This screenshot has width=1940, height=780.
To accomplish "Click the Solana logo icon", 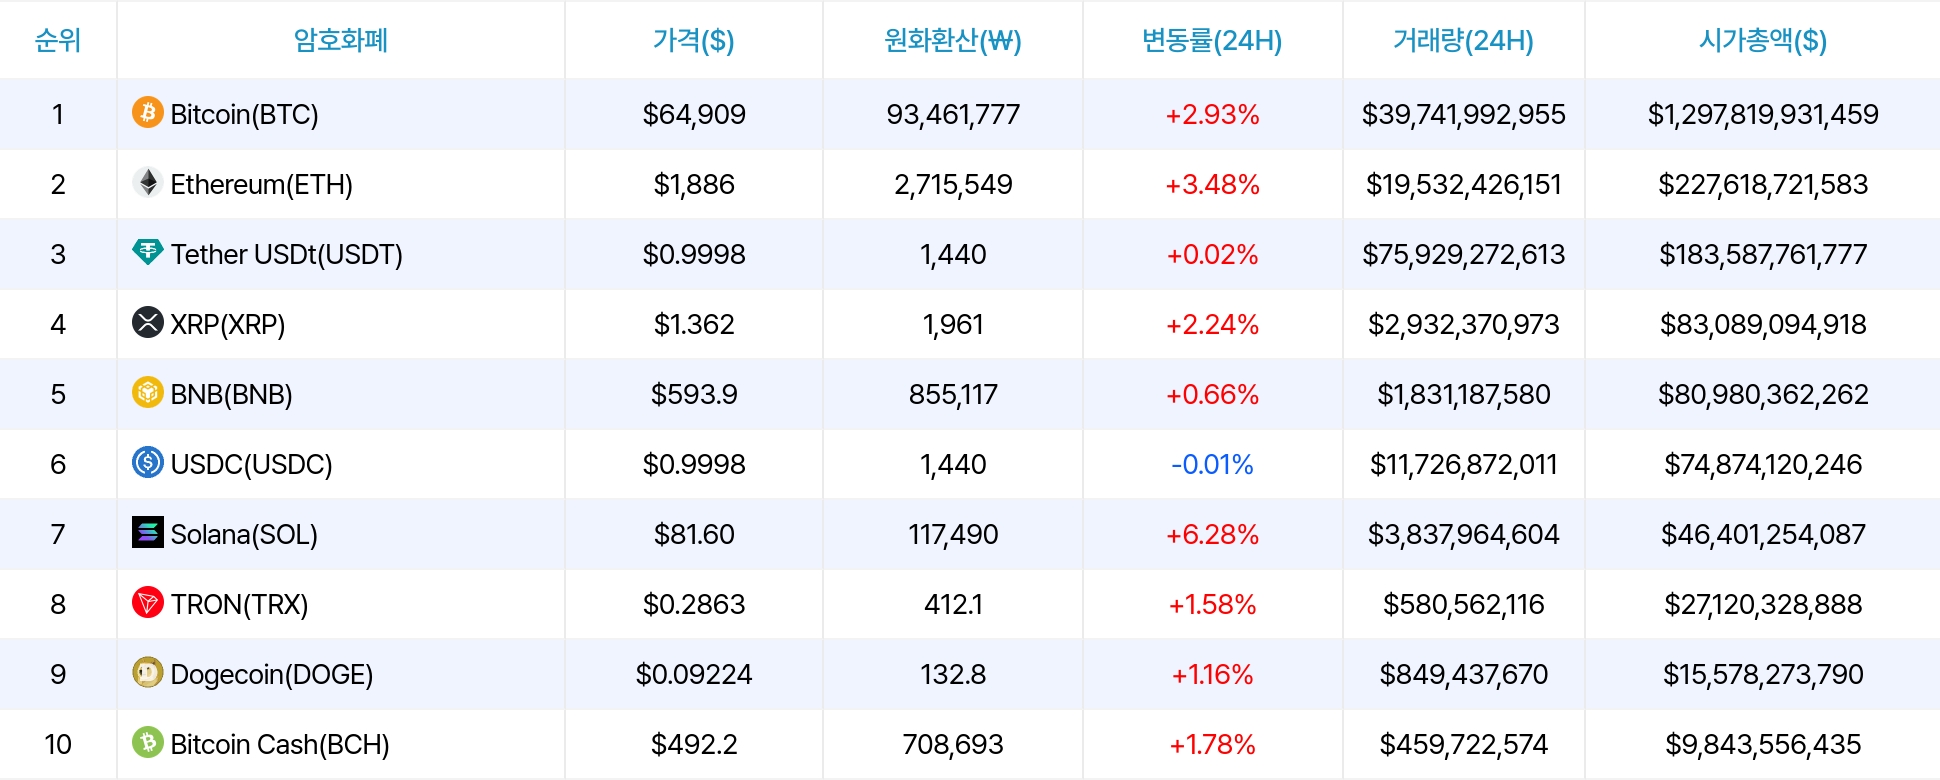I will point(148,532).
